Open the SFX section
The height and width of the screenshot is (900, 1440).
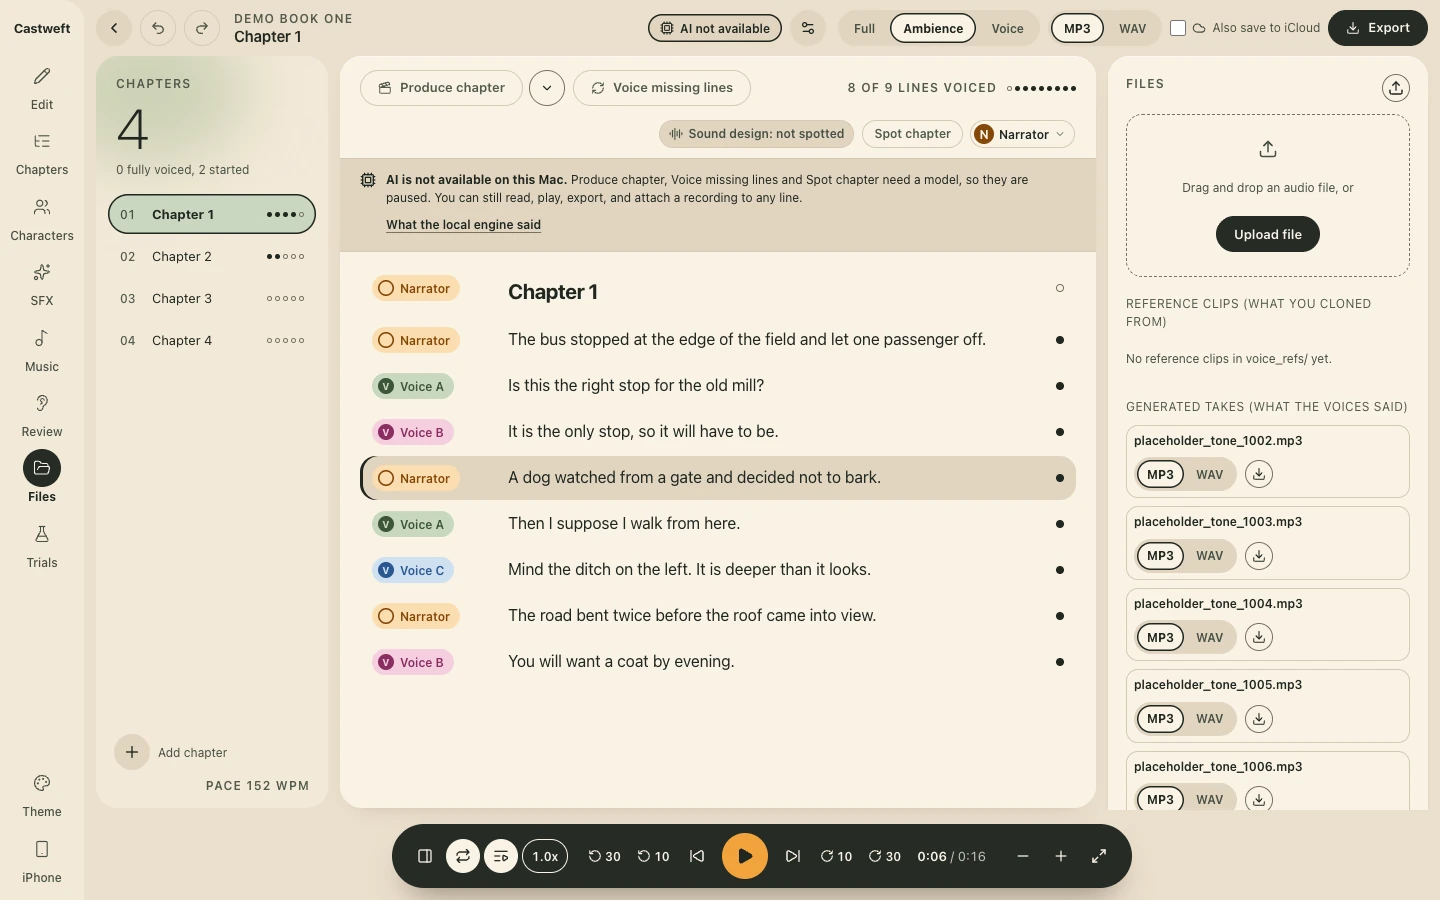coord(42,285)
